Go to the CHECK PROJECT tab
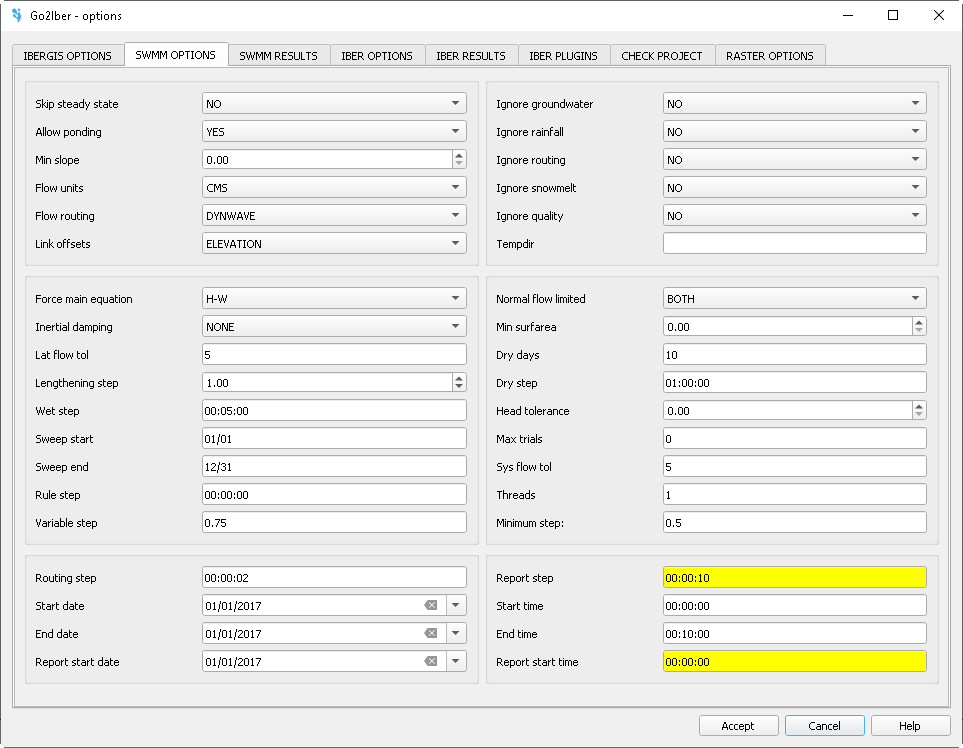963x748 pixels. [x=661, y=56]
